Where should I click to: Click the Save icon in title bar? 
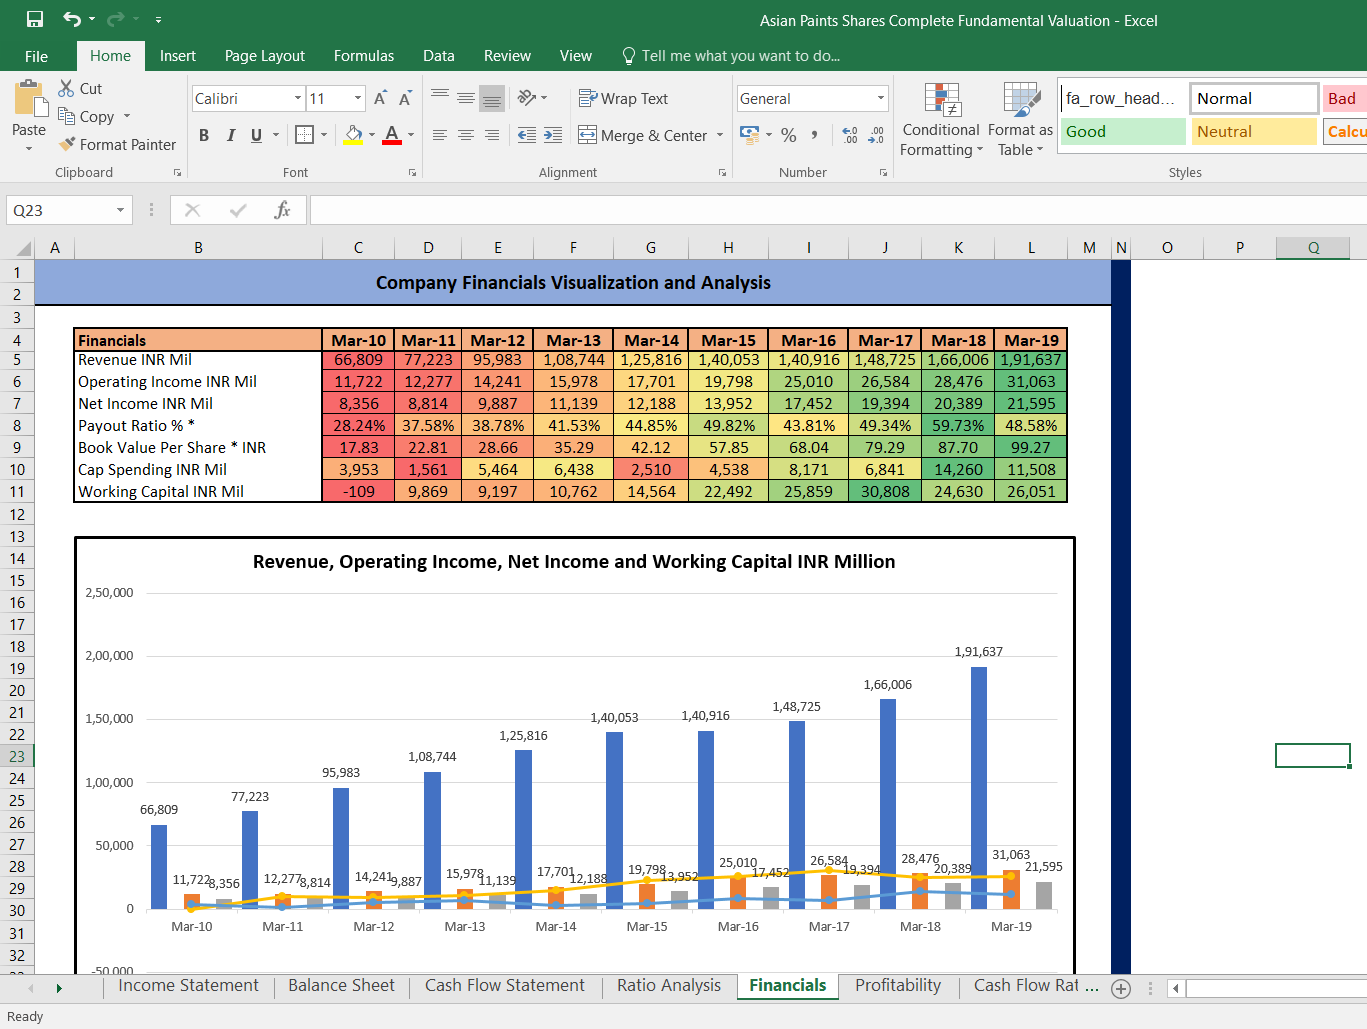tap(35, 19)
